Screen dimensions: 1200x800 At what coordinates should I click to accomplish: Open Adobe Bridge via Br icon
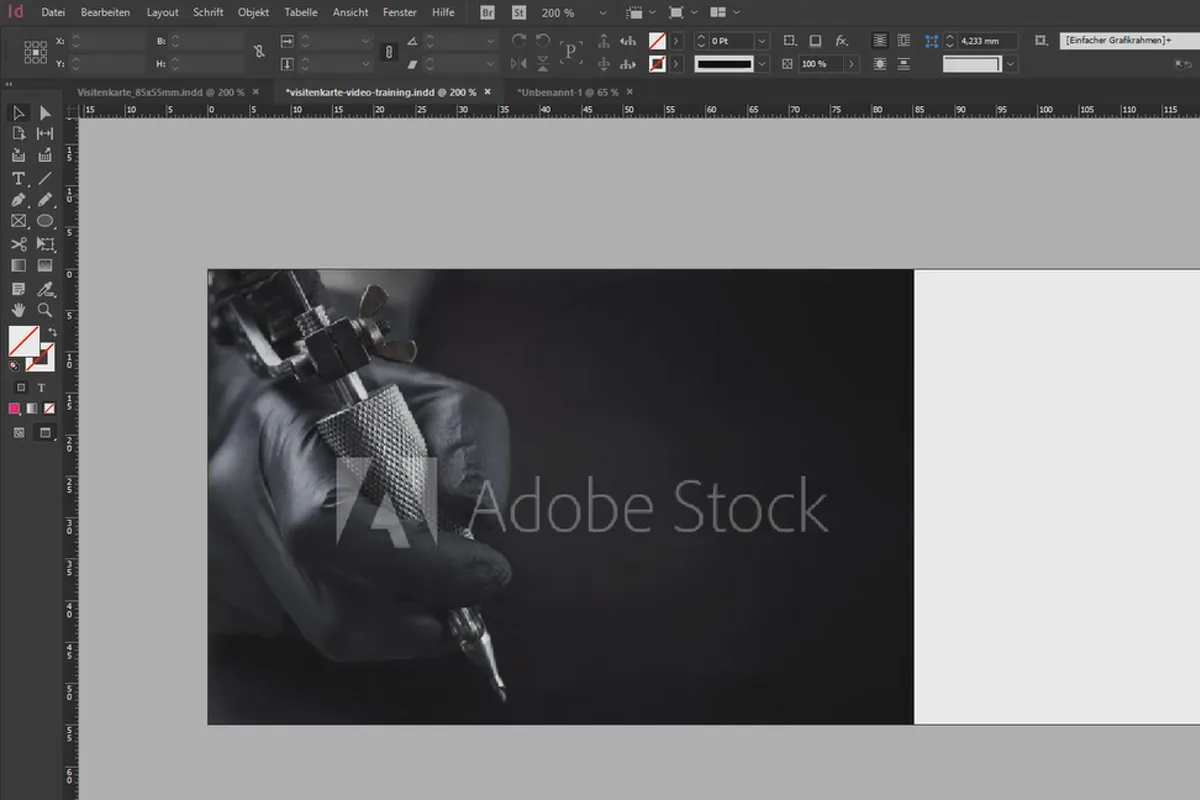[487, 13]
